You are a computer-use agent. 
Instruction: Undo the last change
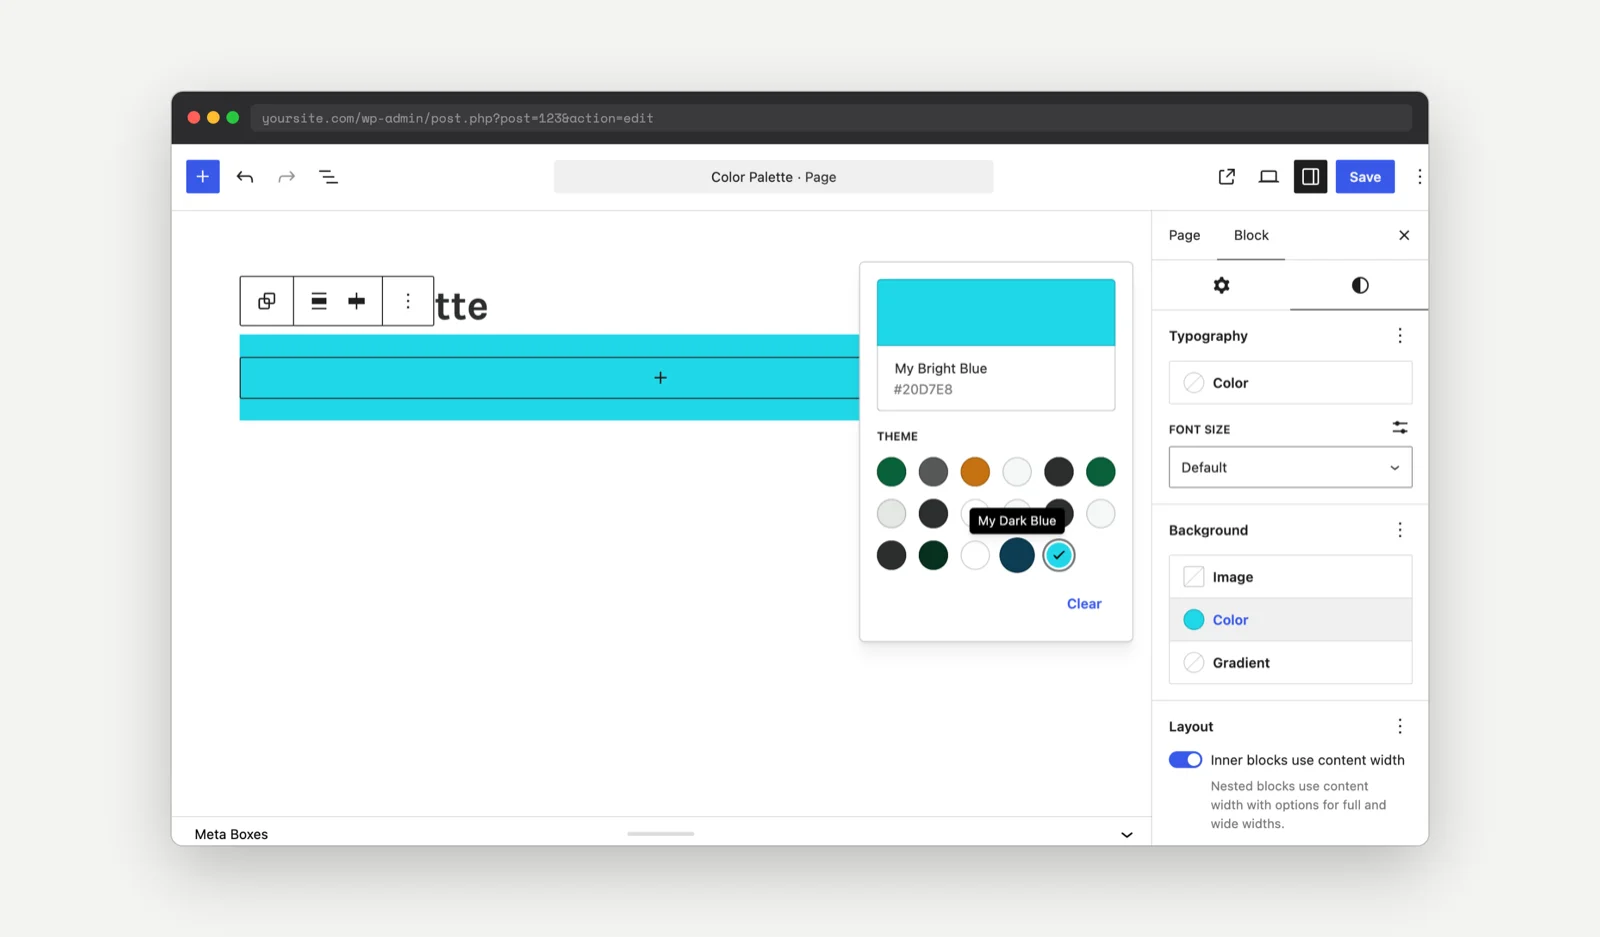click(245, 177)
